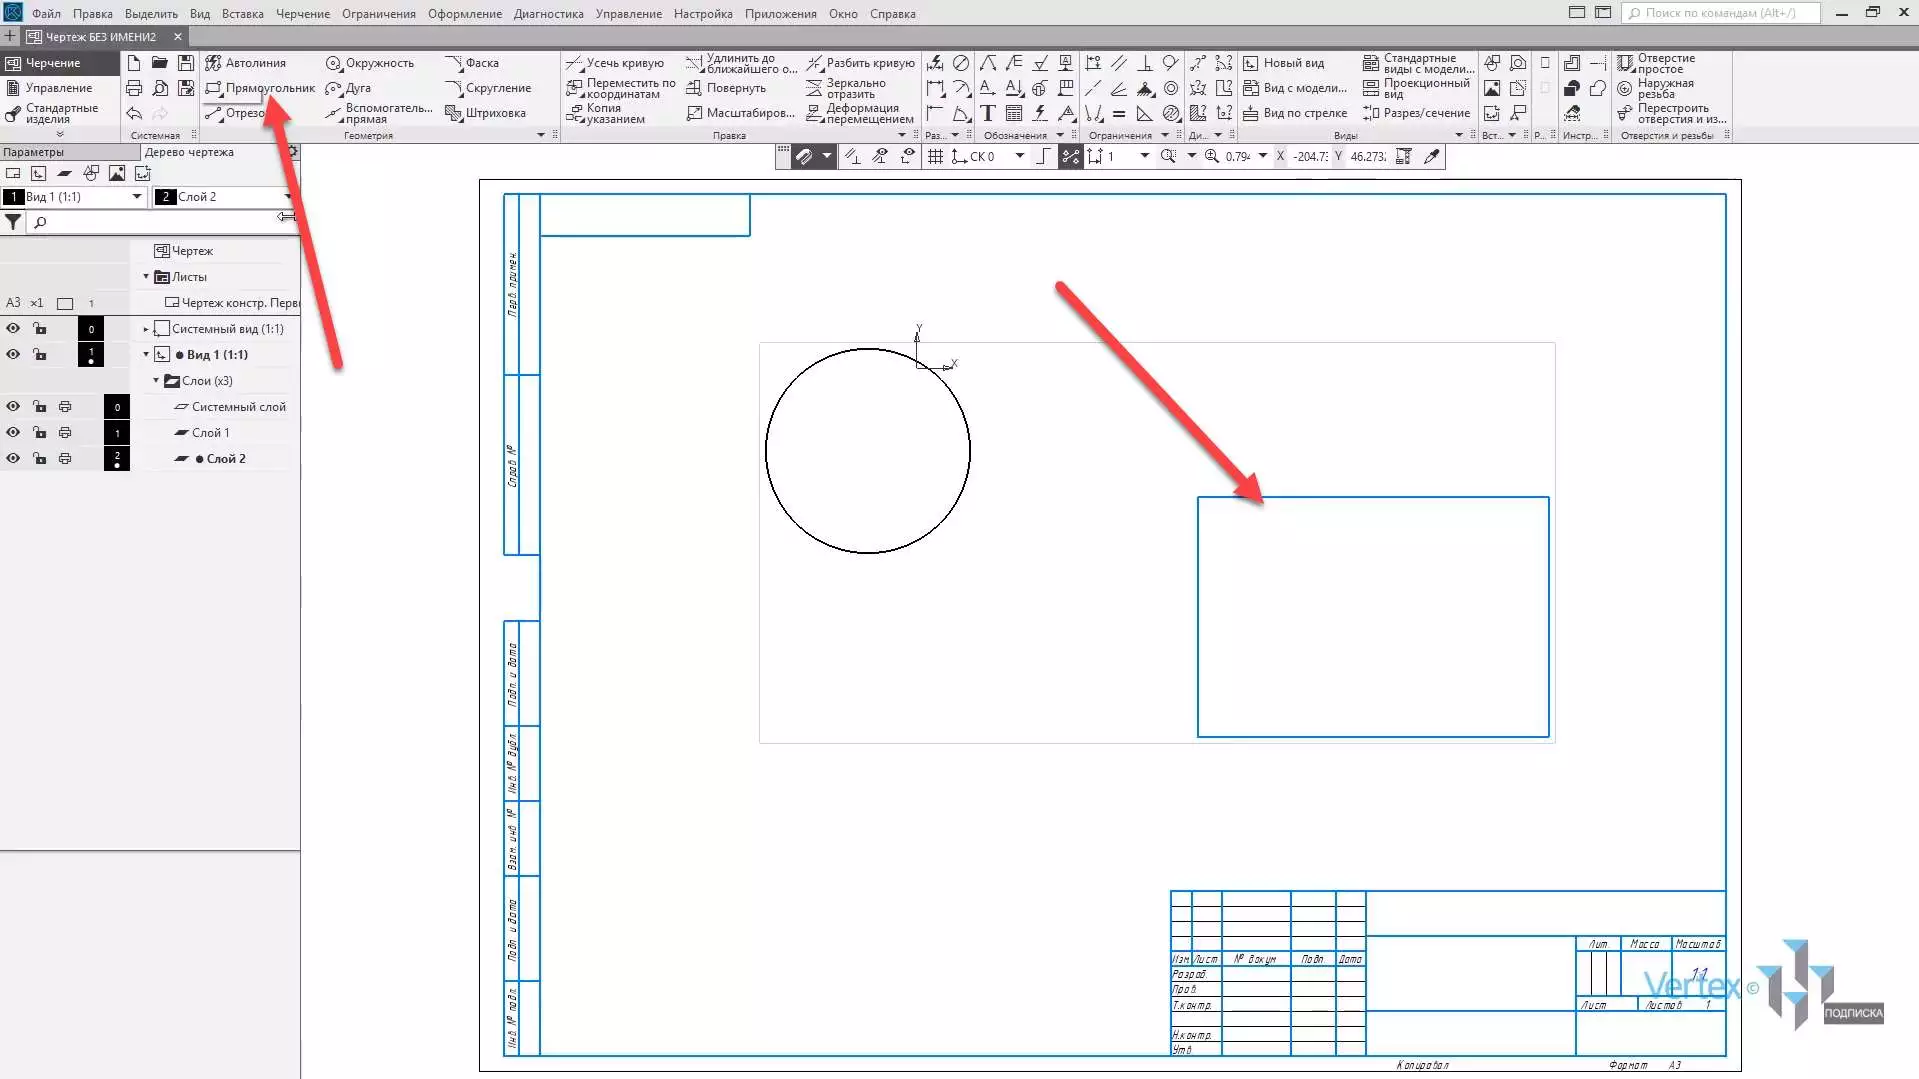
Task: Toggle visibility of Слой 1
Action: (x=13, y=433)
